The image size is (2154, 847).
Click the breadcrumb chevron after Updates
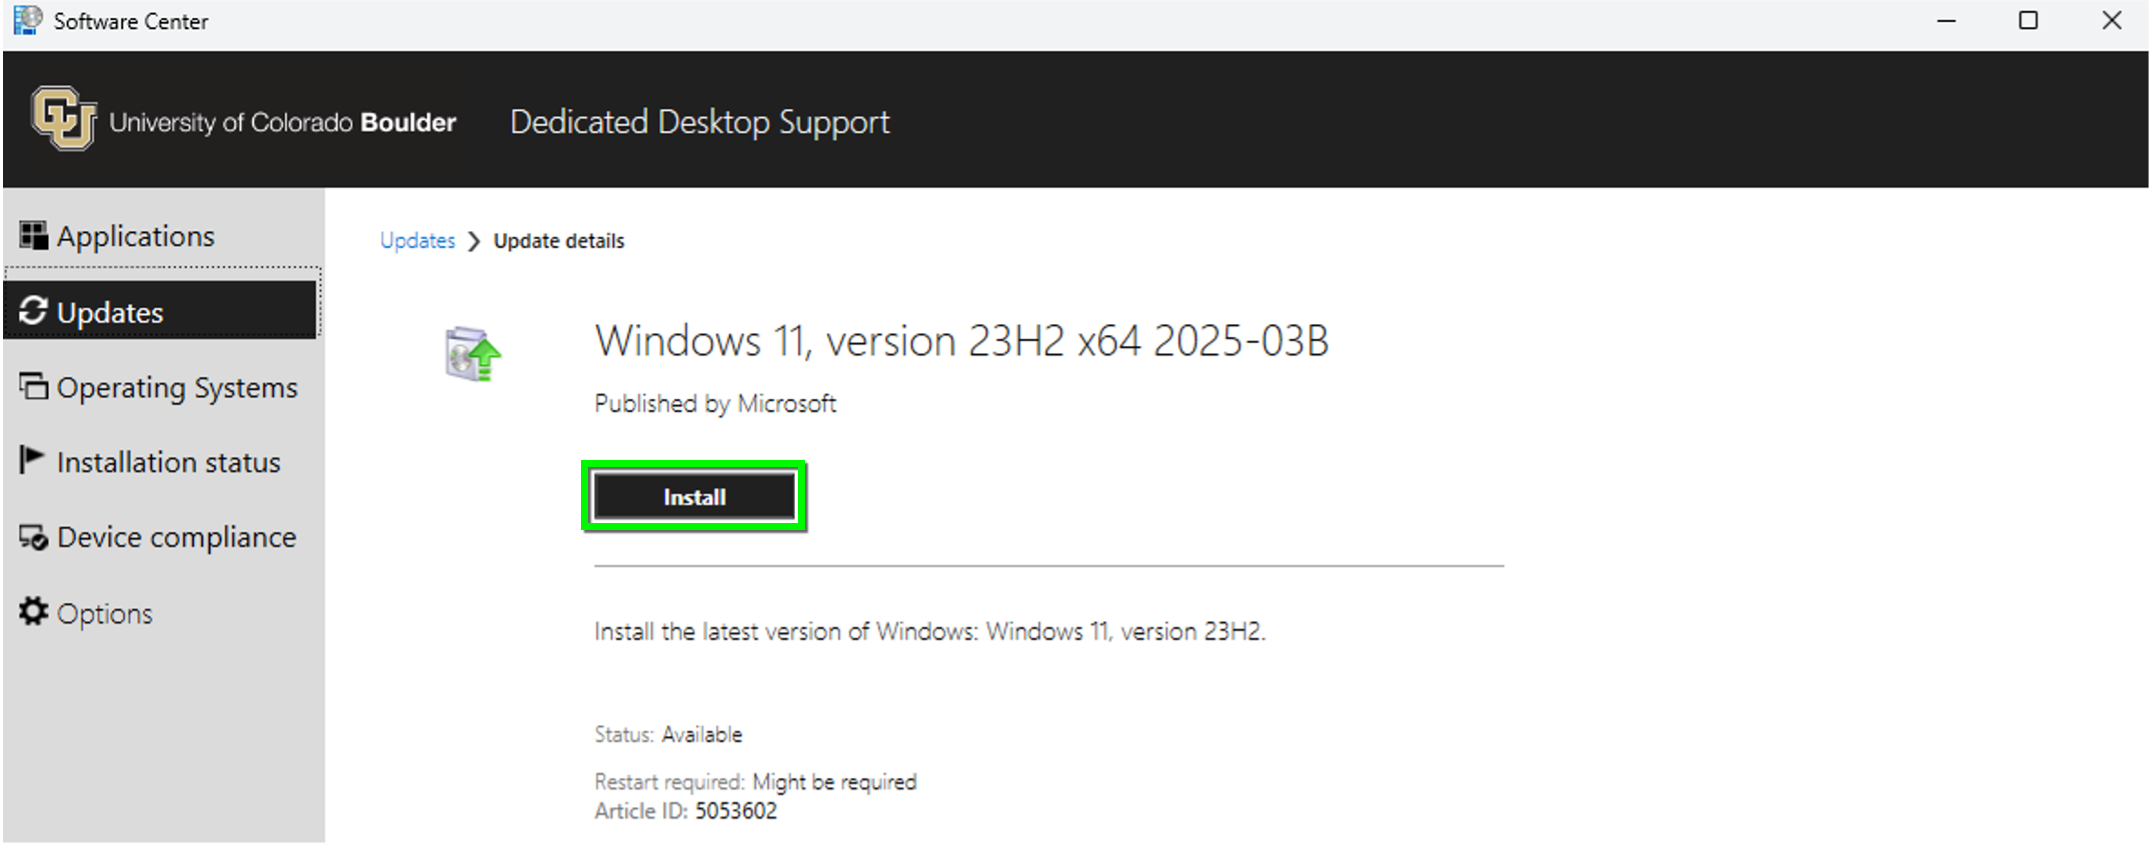coord(474,242)
